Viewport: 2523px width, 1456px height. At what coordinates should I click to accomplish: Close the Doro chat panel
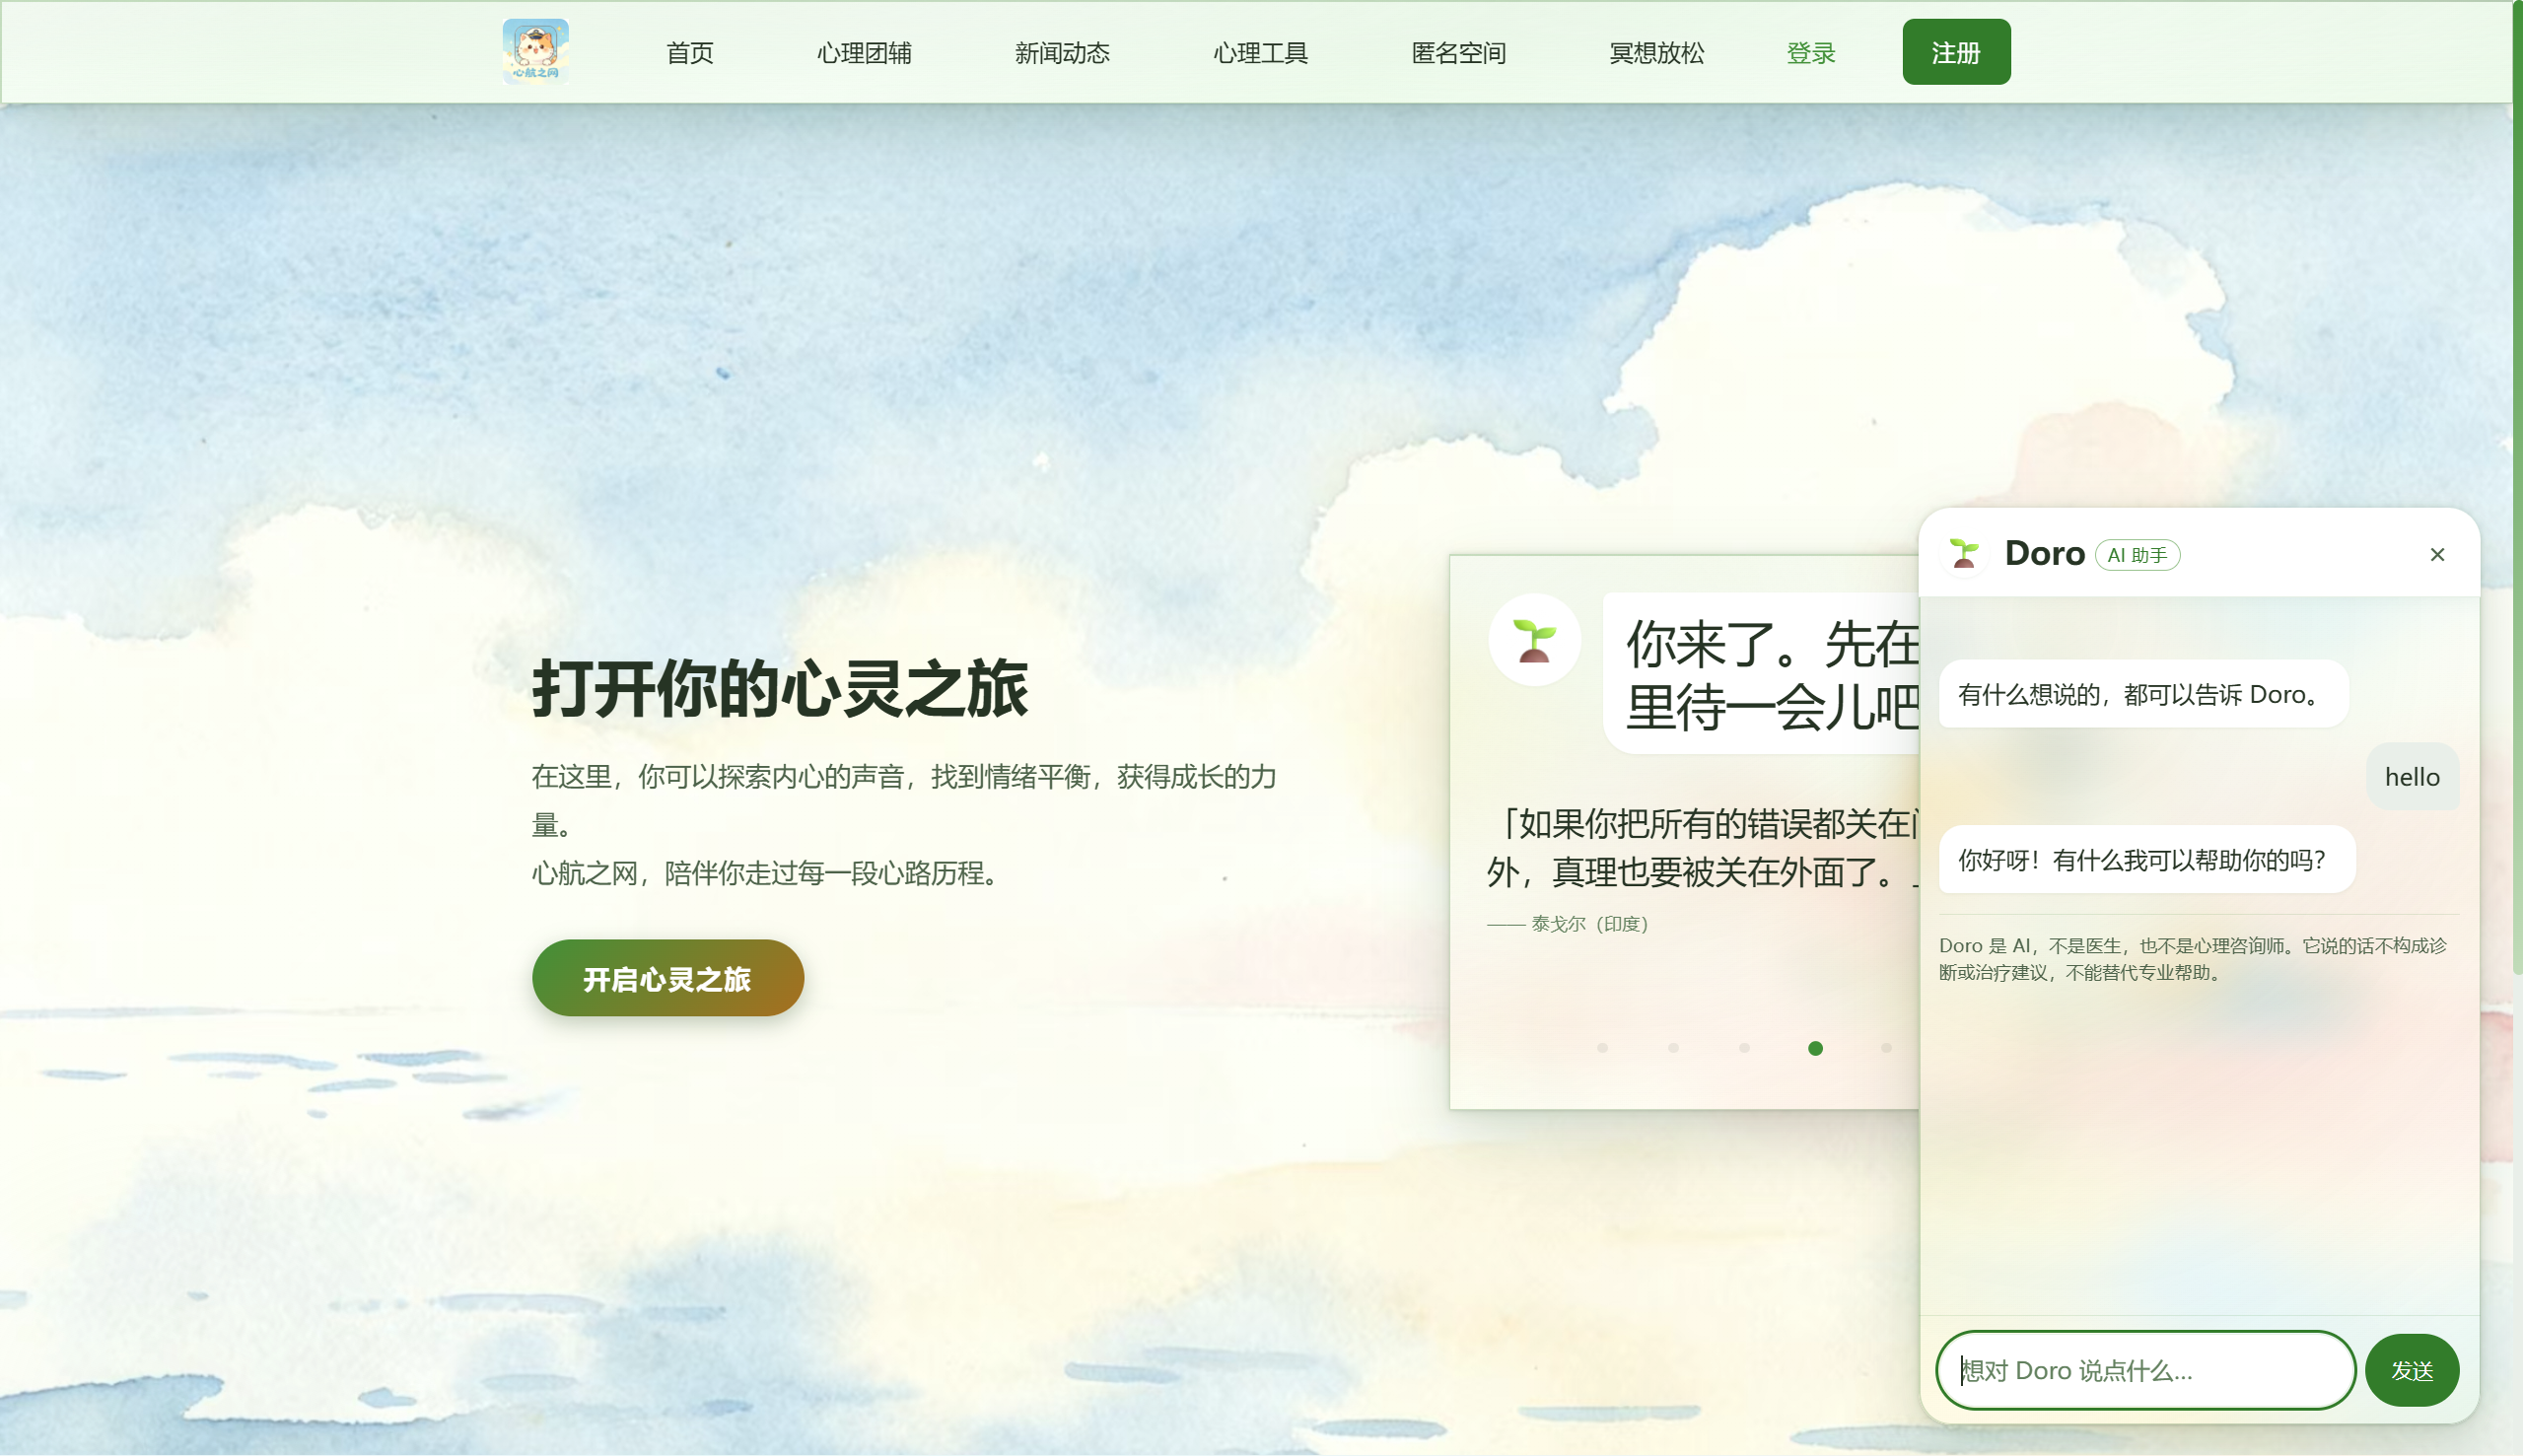tap(2437, 554)
